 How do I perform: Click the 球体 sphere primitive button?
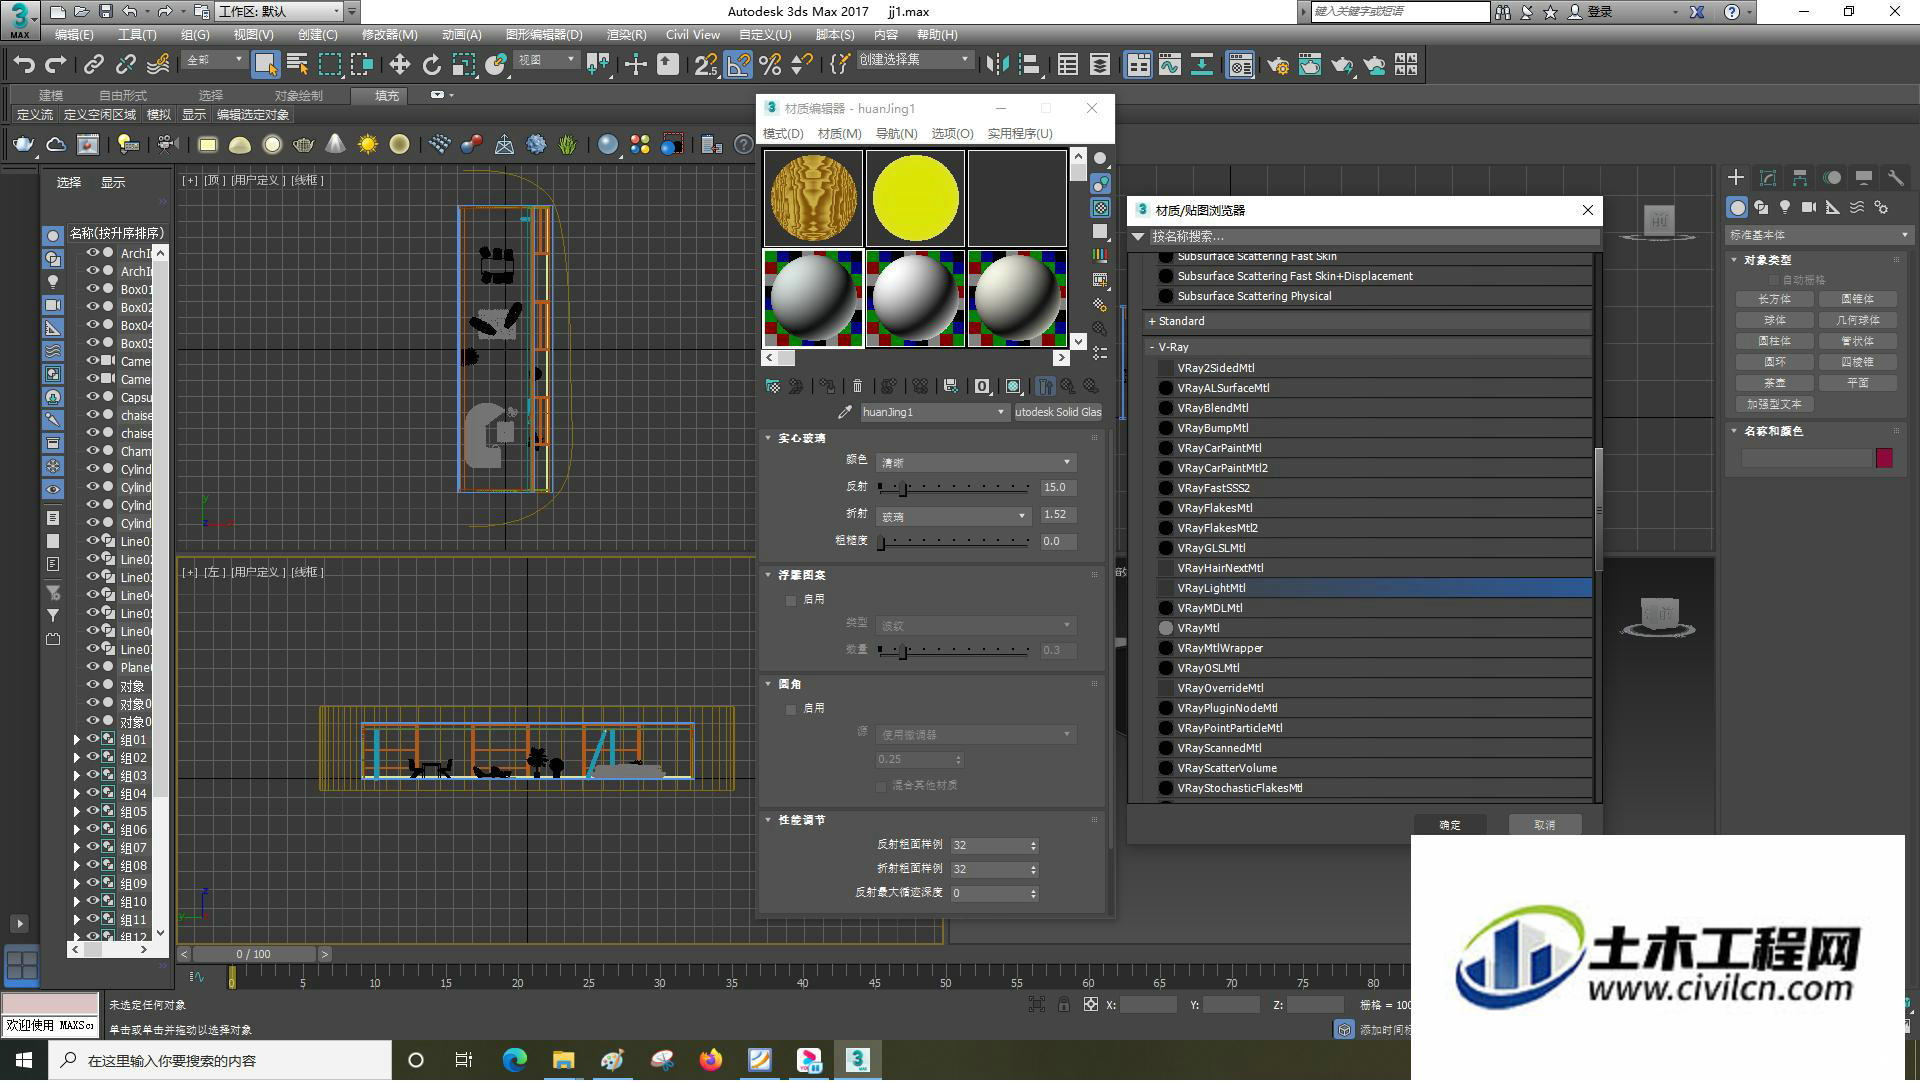pos(1774,320)
